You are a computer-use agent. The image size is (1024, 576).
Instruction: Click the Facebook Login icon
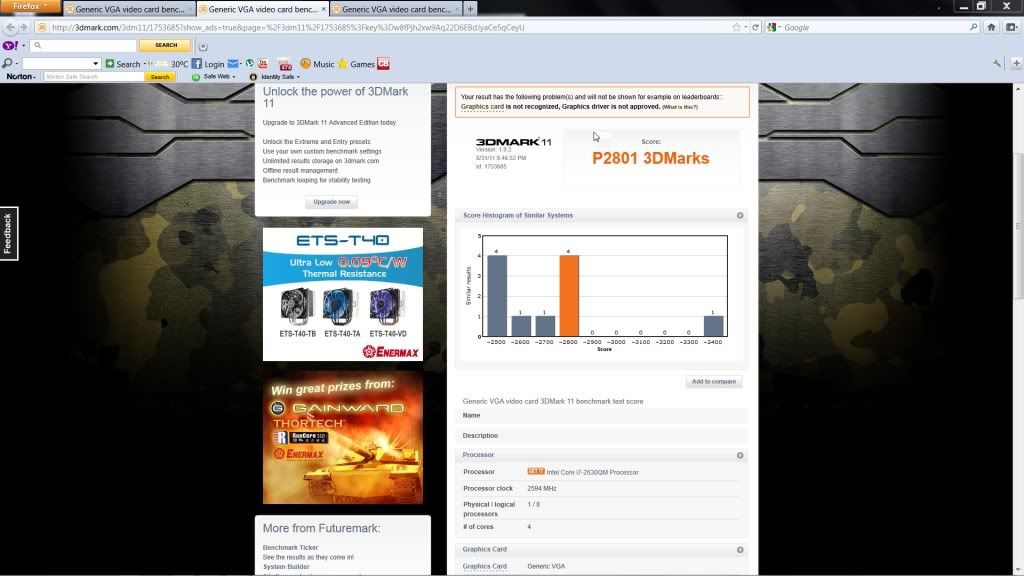pyautogui.click(x=208, y=64)
